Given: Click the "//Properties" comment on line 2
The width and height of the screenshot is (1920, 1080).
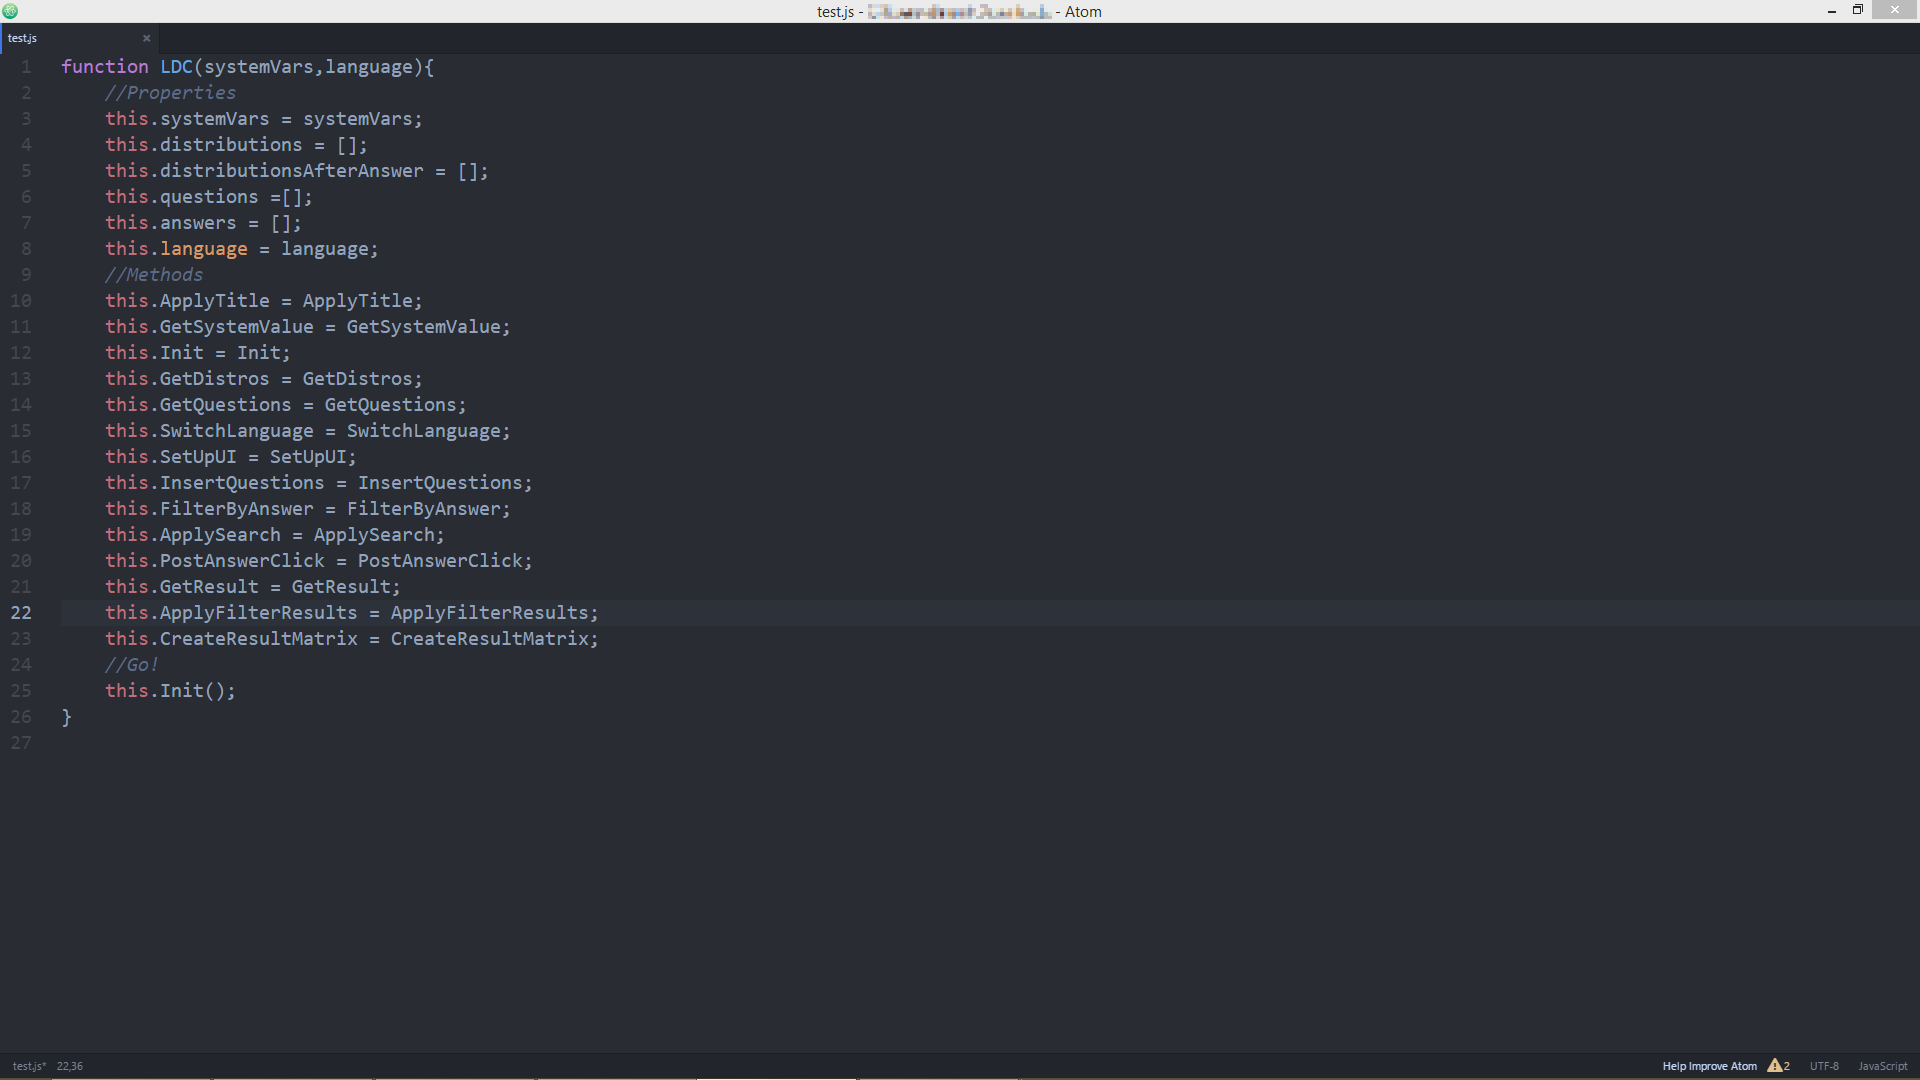Looking at the screenshot, I should pyautogui.click(x=170, y=92).
